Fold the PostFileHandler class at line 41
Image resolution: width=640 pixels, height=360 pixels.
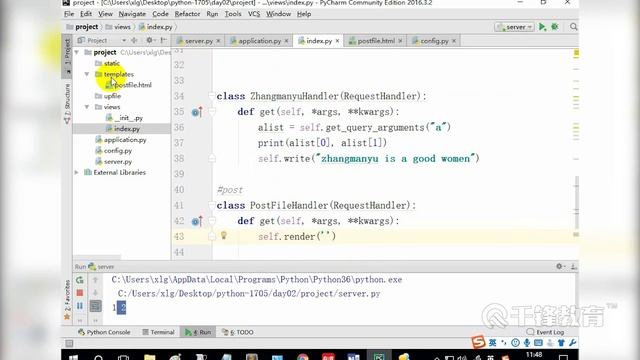pyautogui.click(x=211, y=206)
